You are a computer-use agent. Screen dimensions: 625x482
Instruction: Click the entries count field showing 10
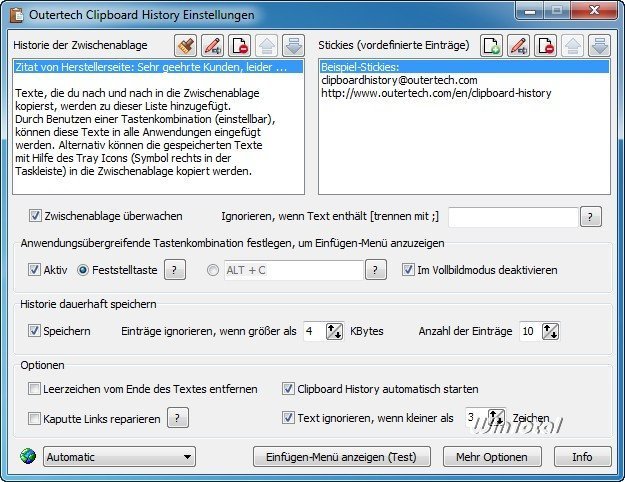pos(531,331)
